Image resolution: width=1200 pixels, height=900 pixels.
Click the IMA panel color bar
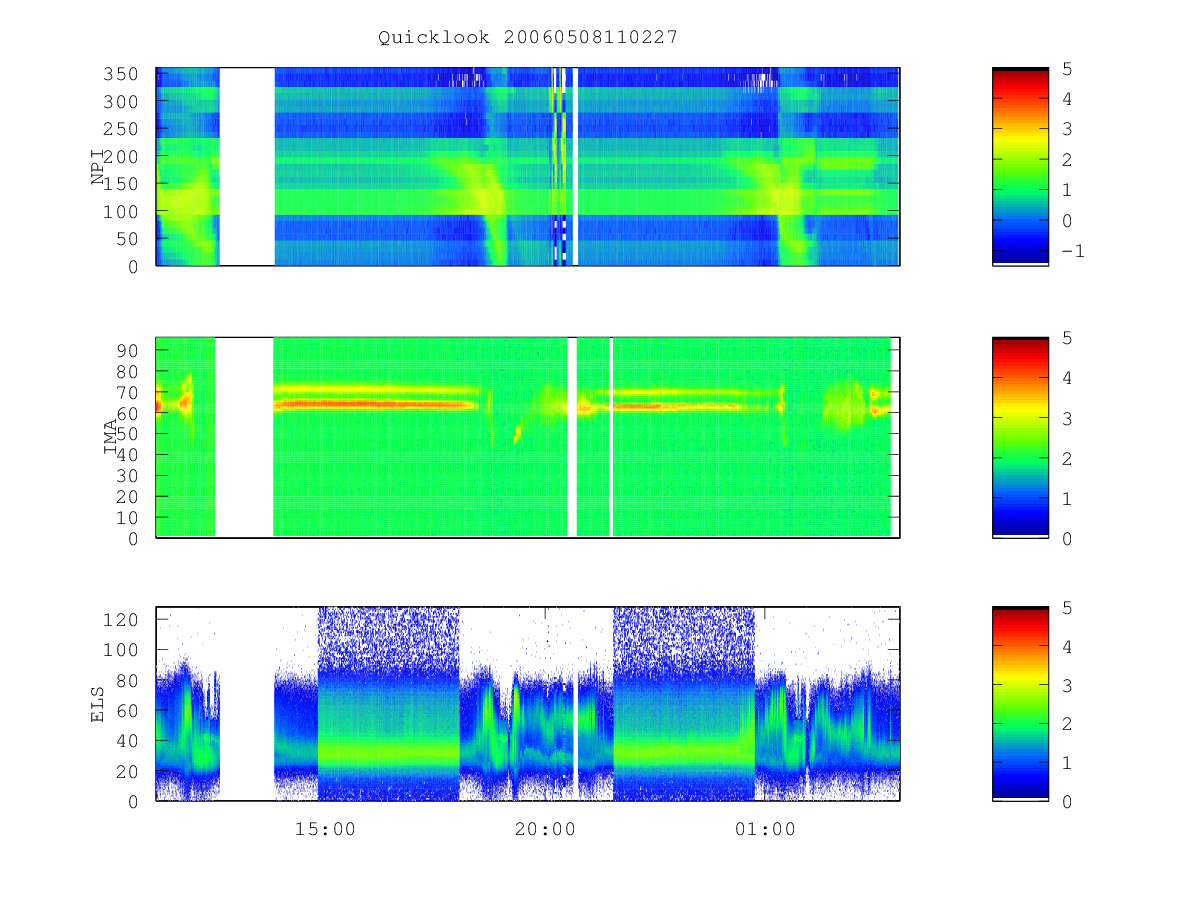click(1020, 437)
